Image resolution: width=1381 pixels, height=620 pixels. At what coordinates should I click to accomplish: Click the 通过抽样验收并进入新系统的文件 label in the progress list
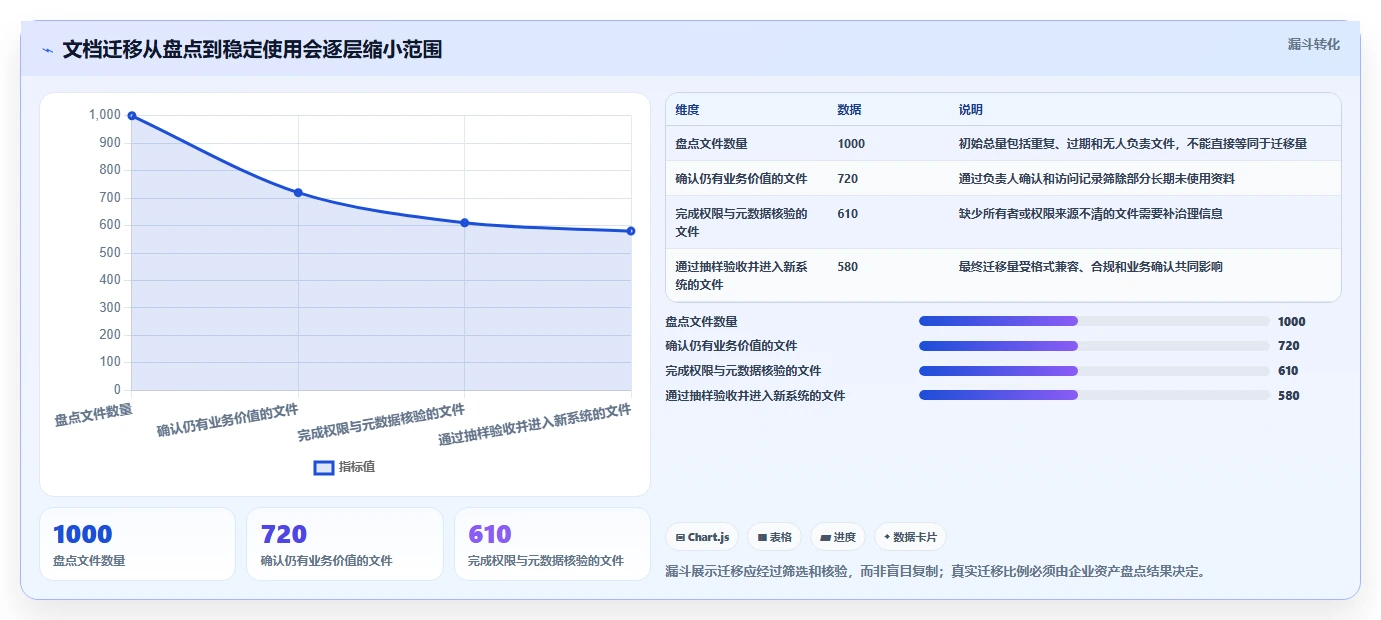[x=755, y=396]
